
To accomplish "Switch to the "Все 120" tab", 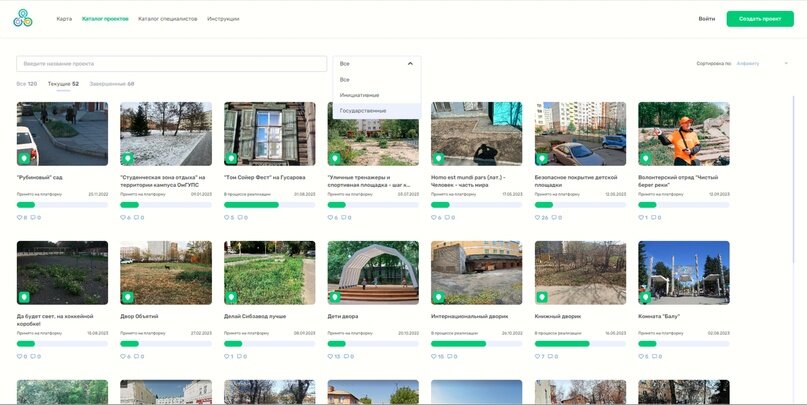I will click(27, 83).
